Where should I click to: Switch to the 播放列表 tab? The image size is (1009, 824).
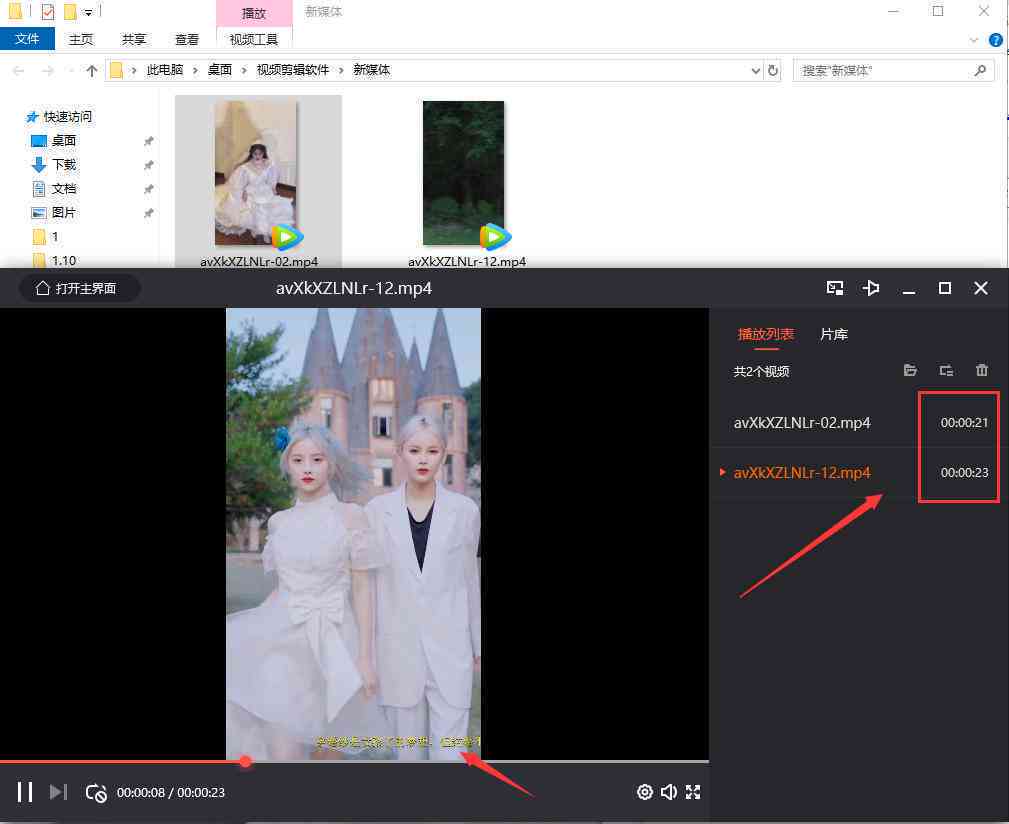(765, 334)
